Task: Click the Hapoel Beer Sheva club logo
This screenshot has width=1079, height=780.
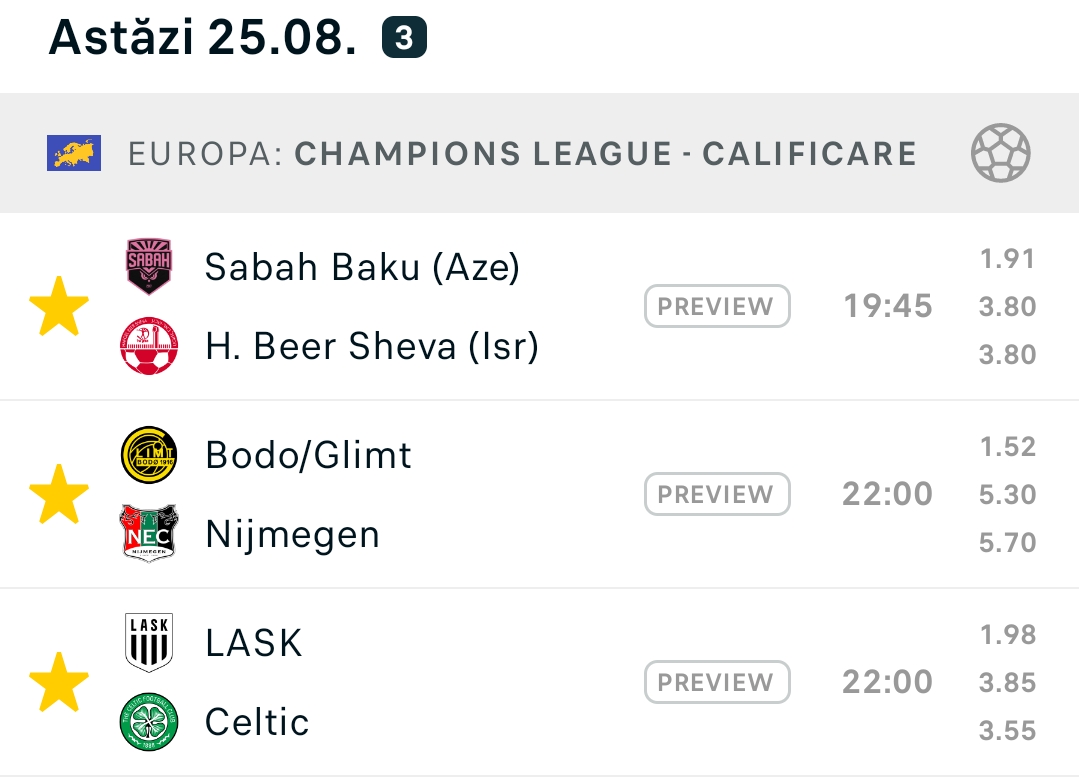Action: point(149,346)
